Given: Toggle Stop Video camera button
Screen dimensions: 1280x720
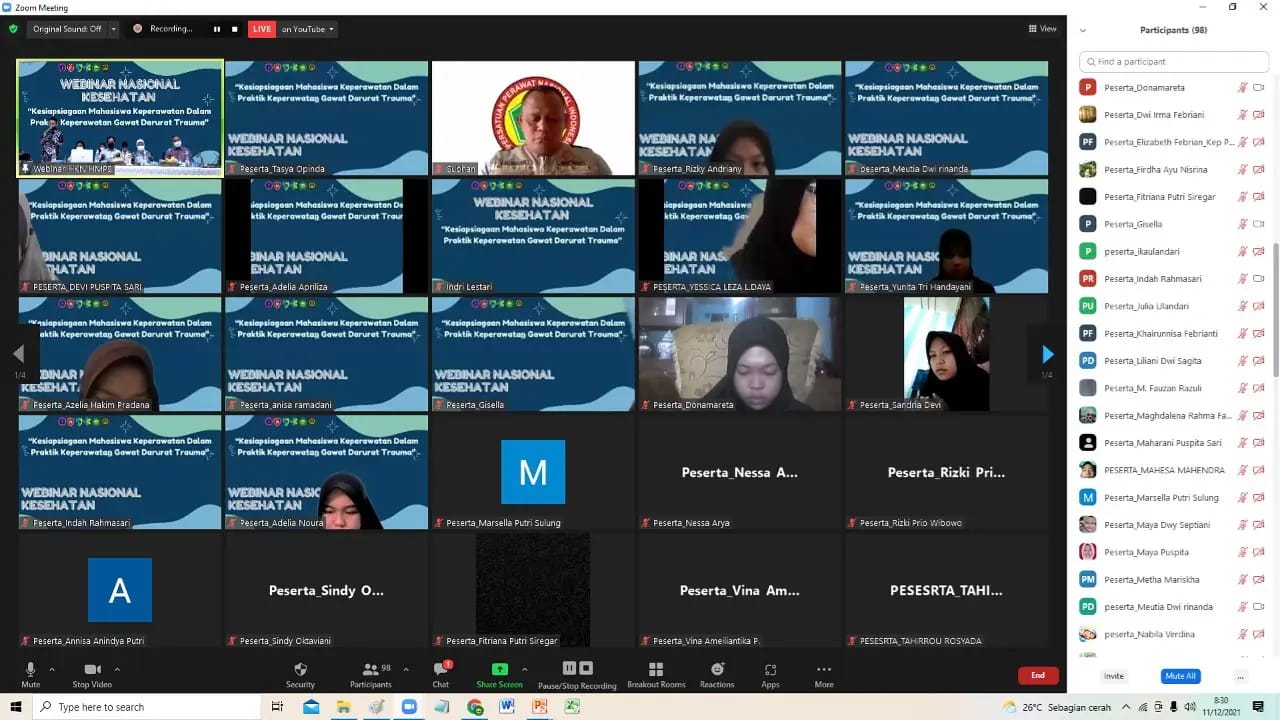Looking at the screenshot, I should 93,670.
